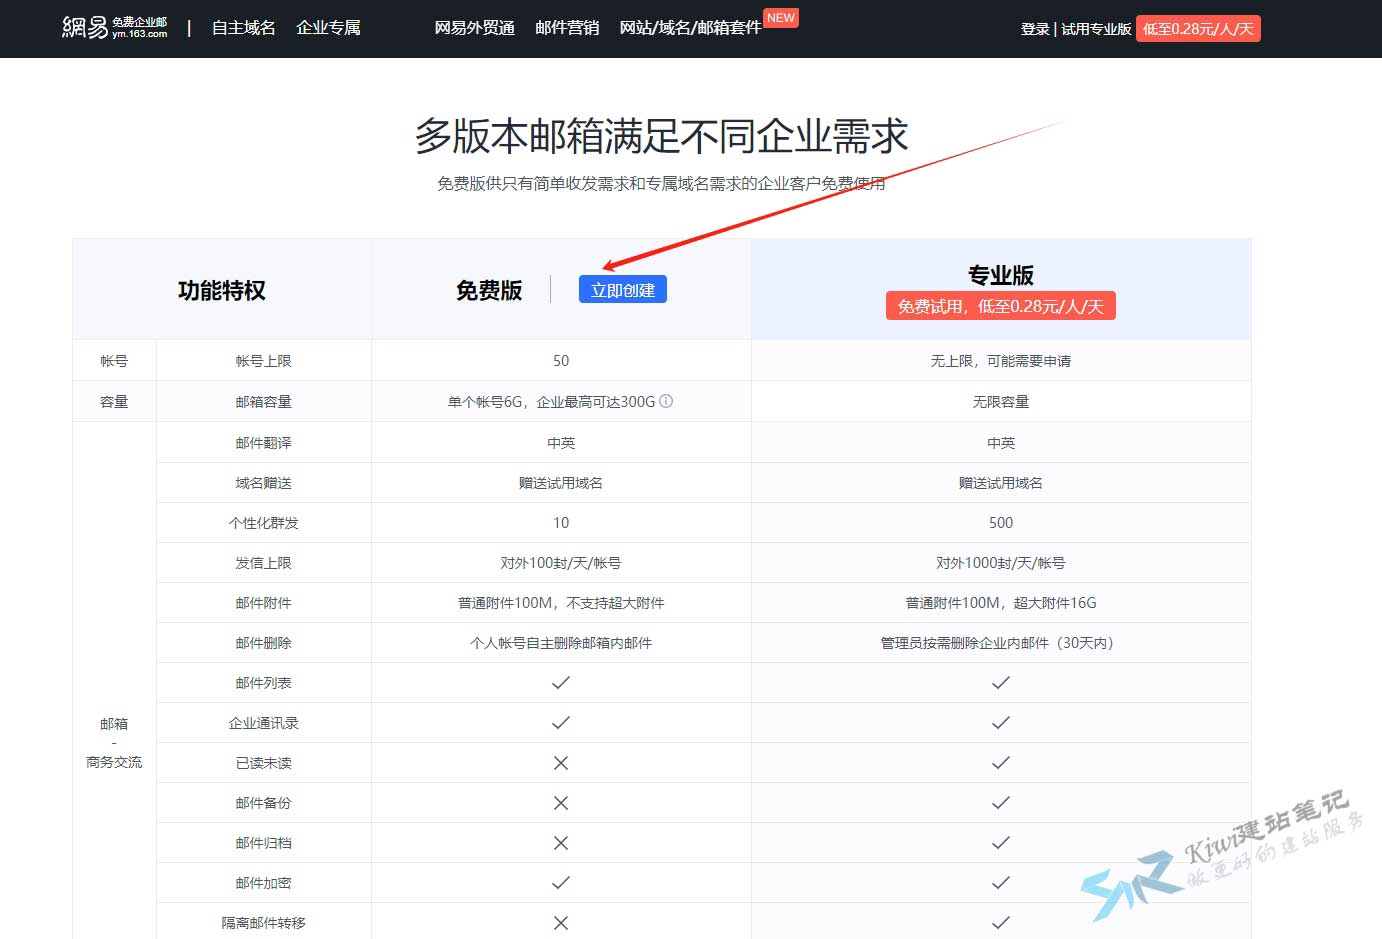Click the 帐号 category cell
Image resolution: width=1382 pixels, height=939 pixels.
coord(114,361)
